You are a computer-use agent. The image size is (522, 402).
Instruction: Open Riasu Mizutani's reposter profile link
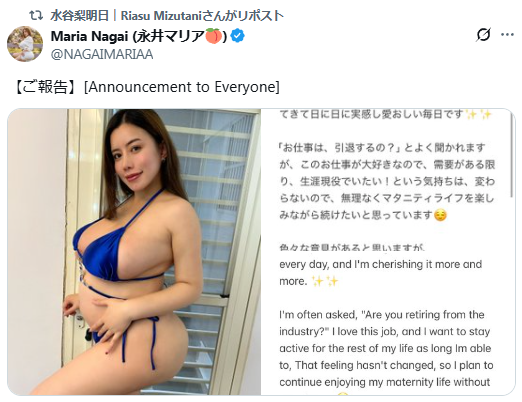(x=167, y=16)
